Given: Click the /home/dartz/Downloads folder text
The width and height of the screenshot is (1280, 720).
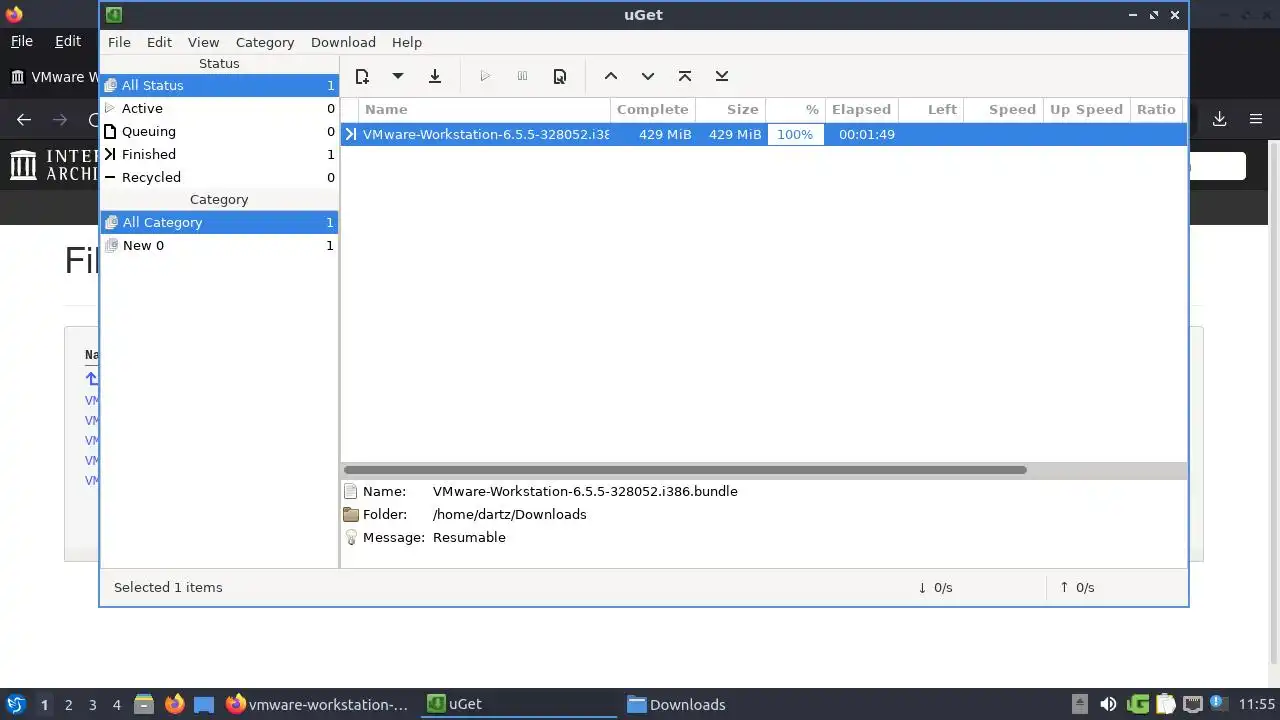Looking at the screenshot, I should [x=510, y=514].
